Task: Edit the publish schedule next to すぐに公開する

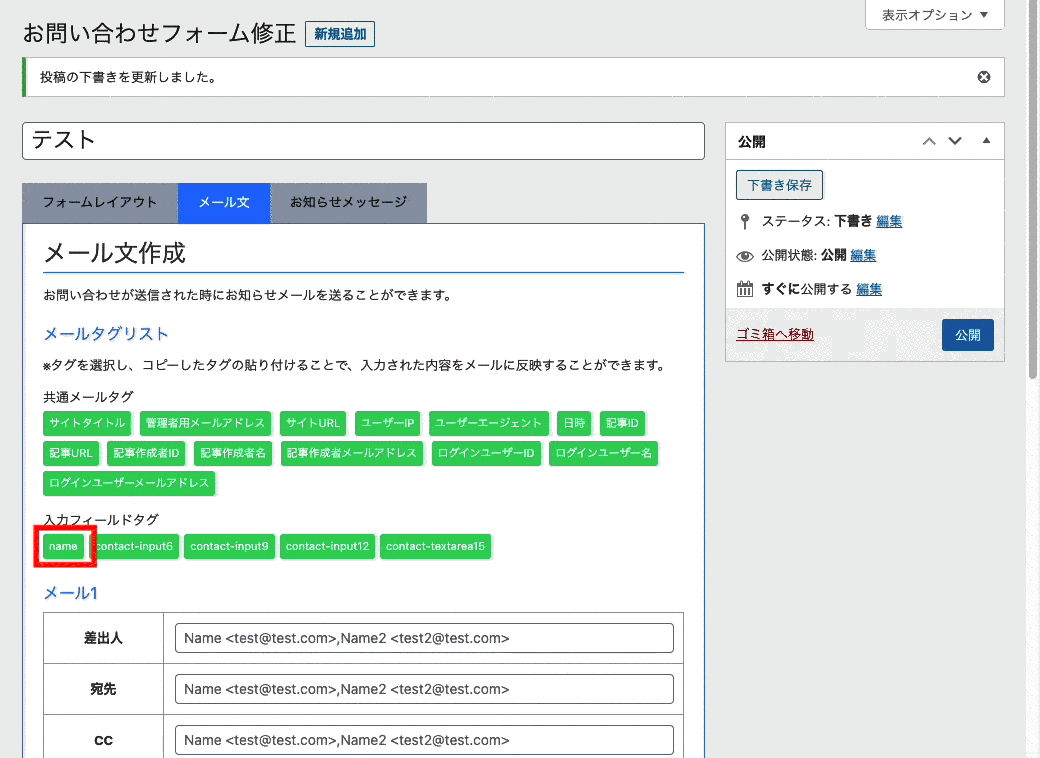Action: [869, 290]
